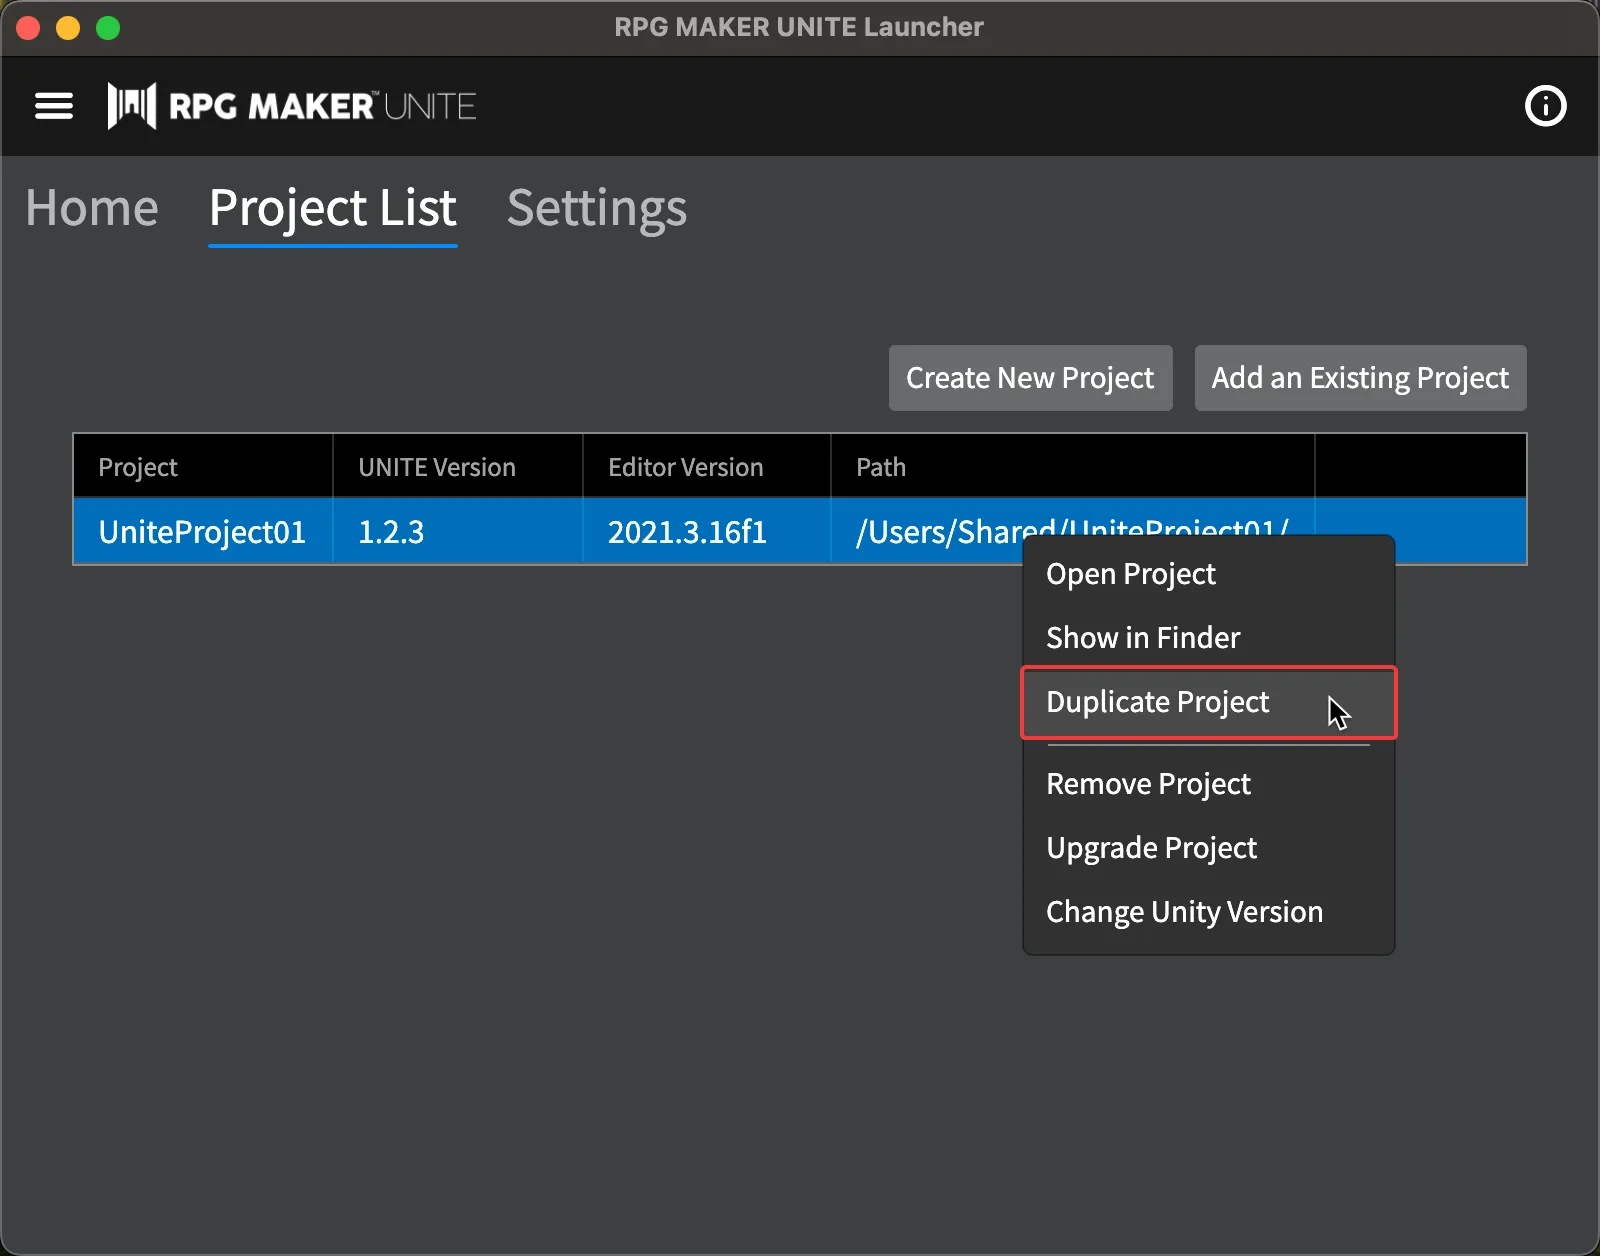Click Create New Project button
The image size is (1600, 1256).
[1030, 378]
